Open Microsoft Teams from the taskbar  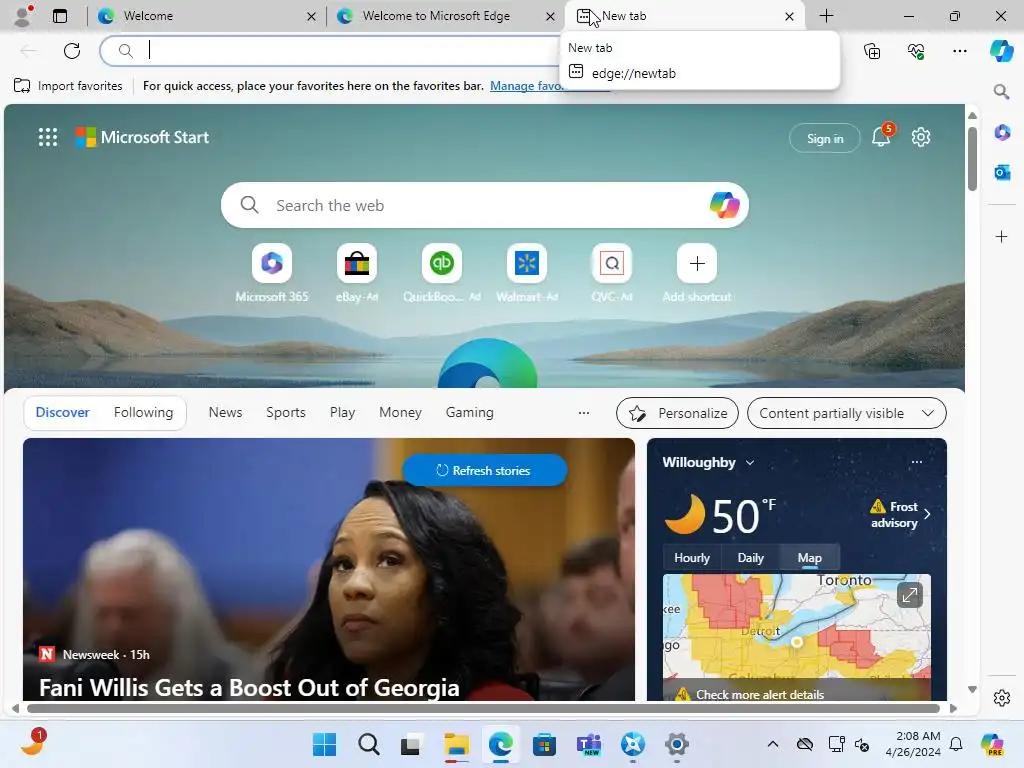(x=588, y=744)
